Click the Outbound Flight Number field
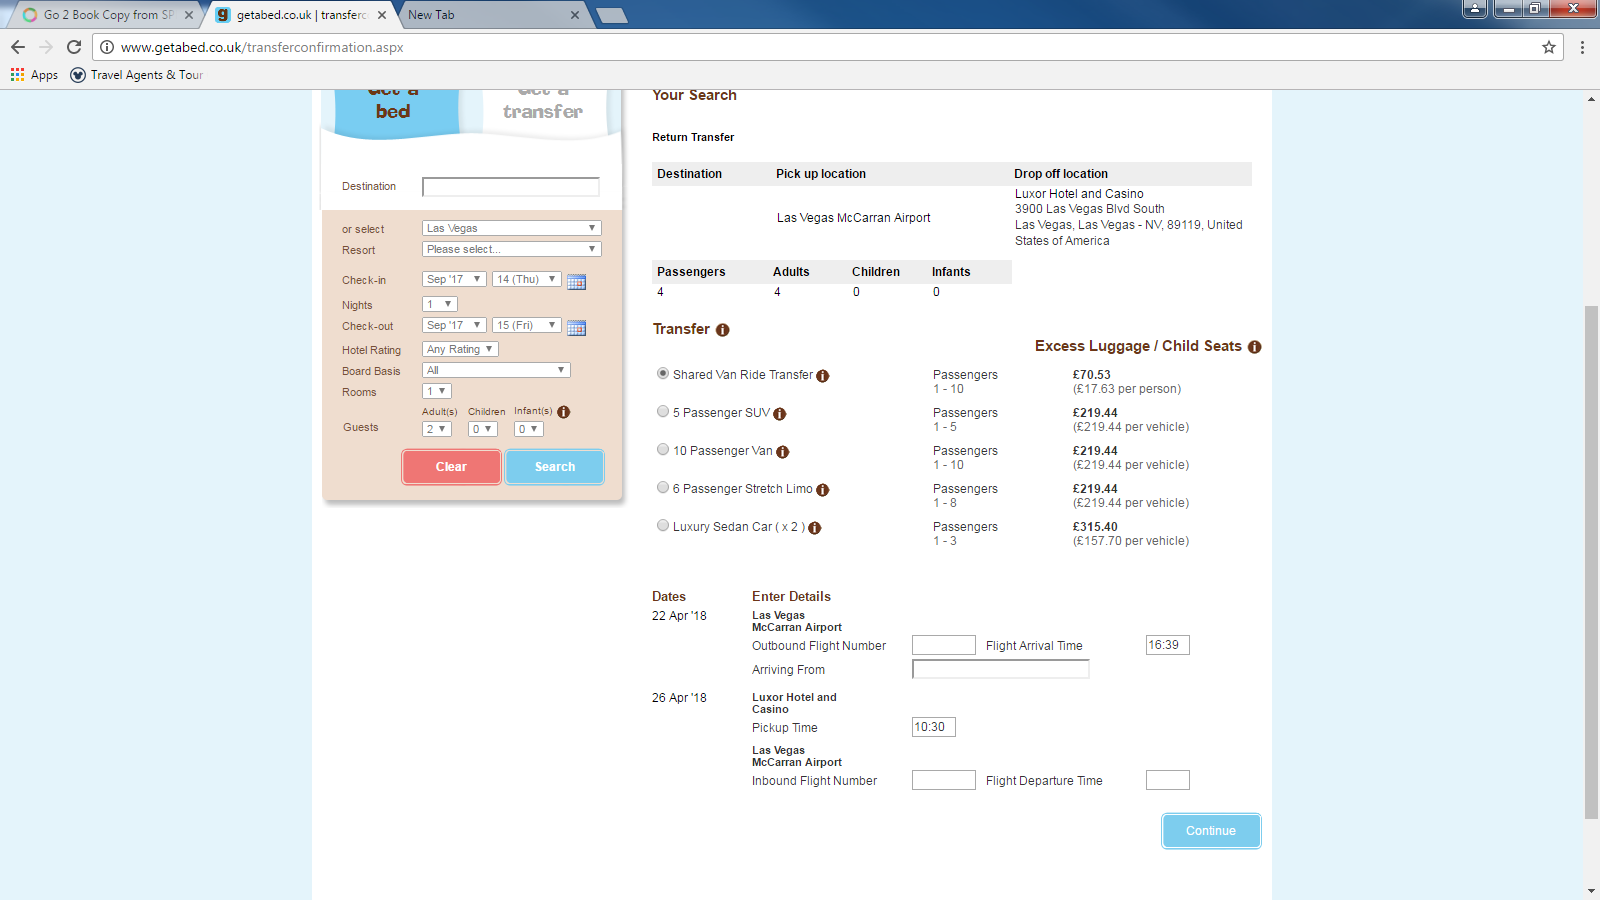This screenshot has height=900, width=1600. click(x=944, y=645)
